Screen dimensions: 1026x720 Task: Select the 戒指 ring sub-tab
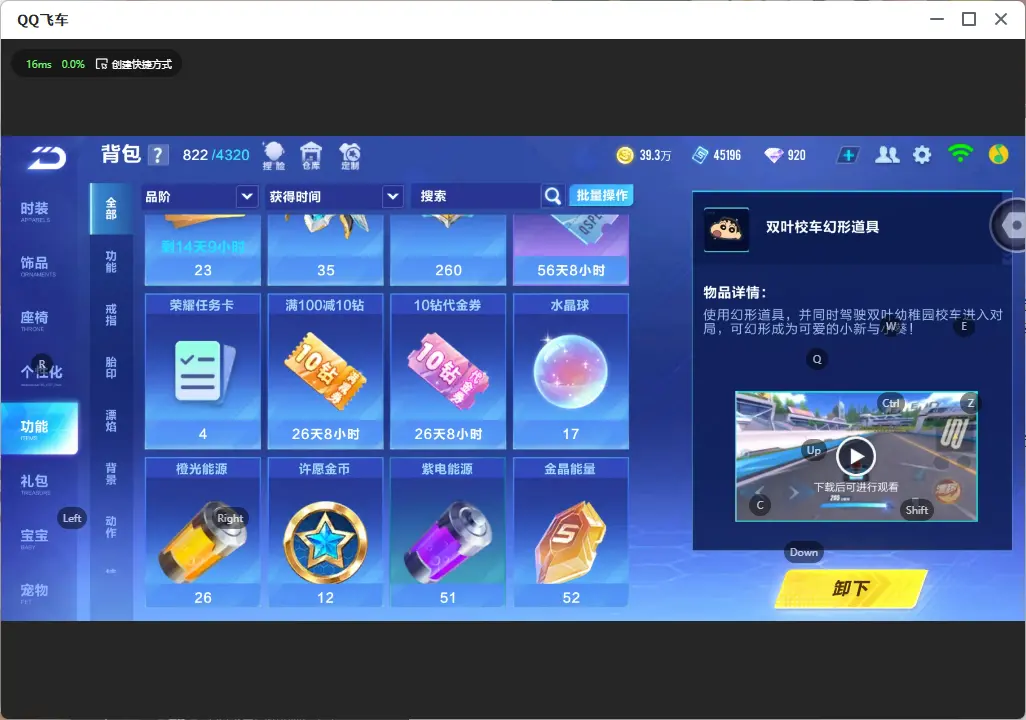point(111,314)
